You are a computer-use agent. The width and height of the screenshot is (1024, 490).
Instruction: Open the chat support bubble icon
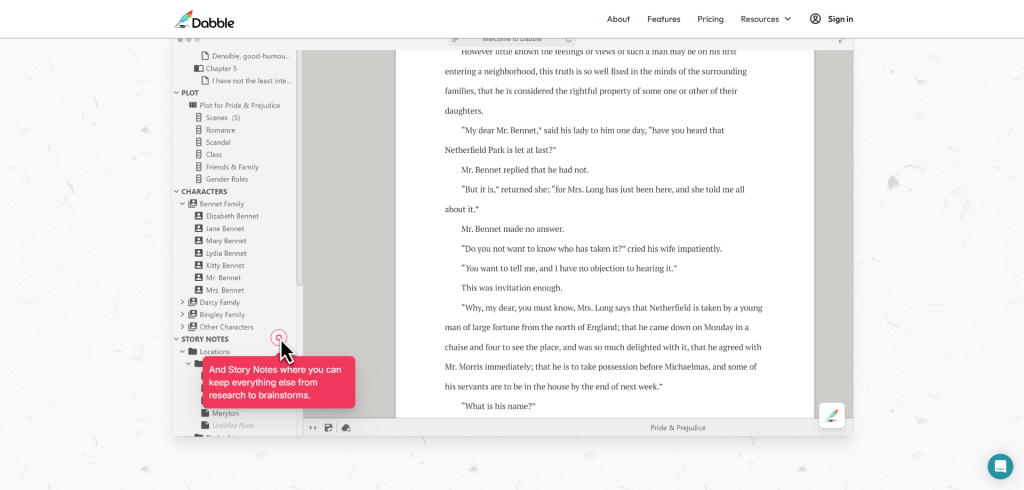click(x=1000, y=466)
